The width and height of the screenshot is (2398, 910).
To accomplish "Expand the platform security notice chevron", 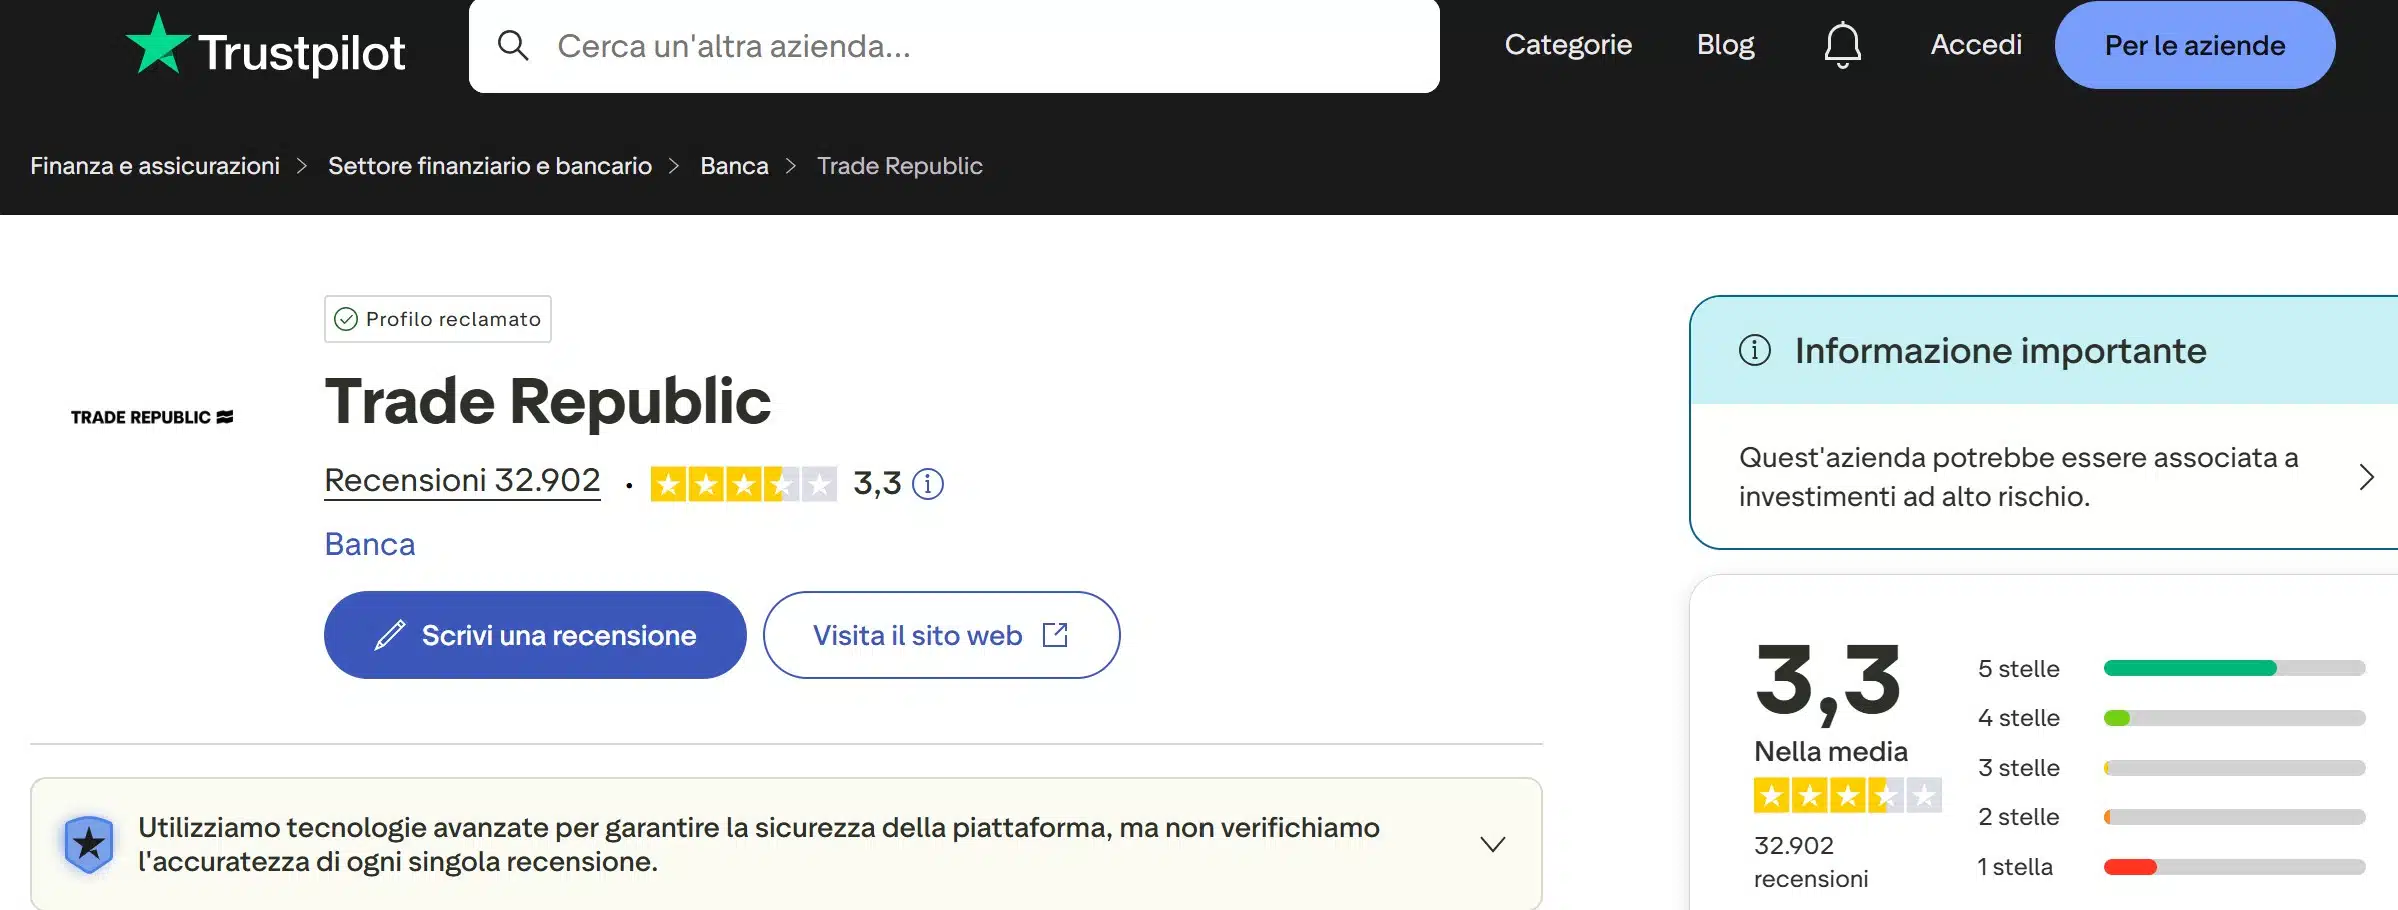I will point(1493,843).
